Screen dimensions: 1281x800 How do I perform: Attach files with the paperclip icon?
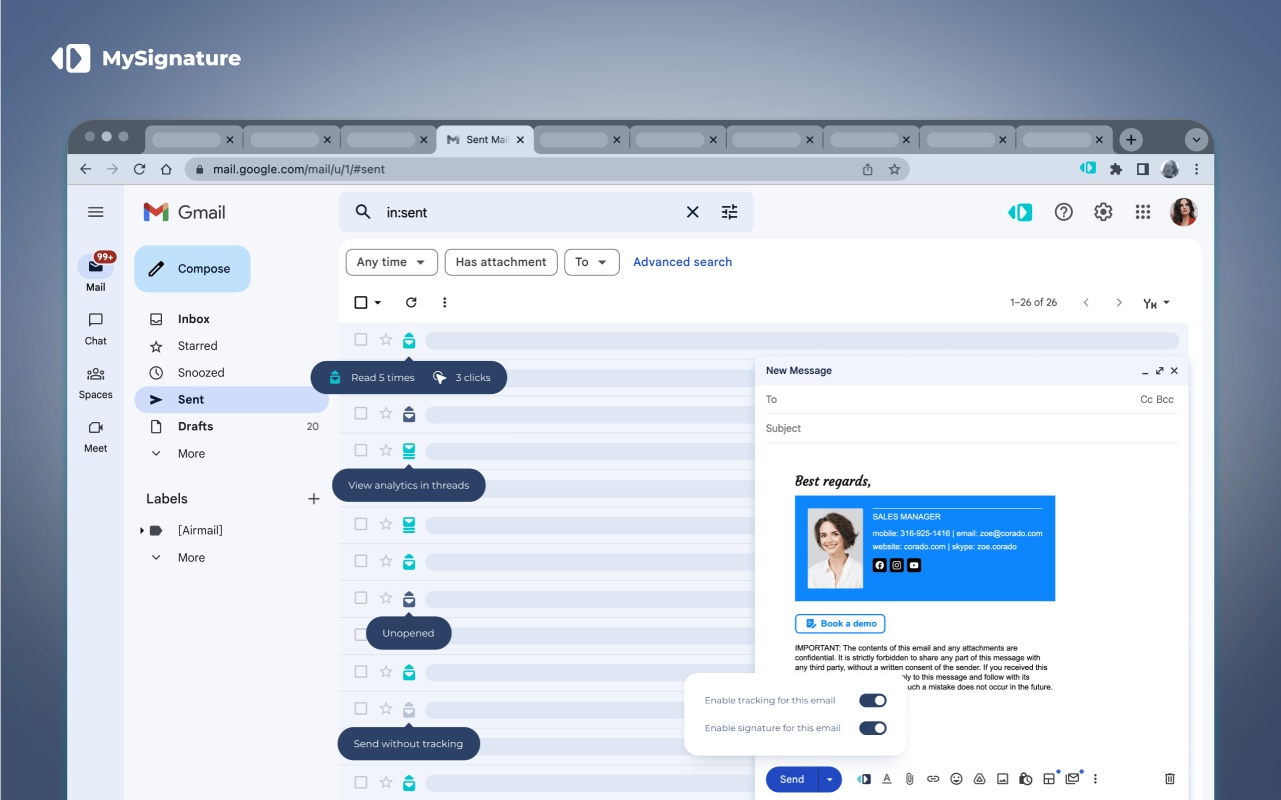(x=910, y=779)
